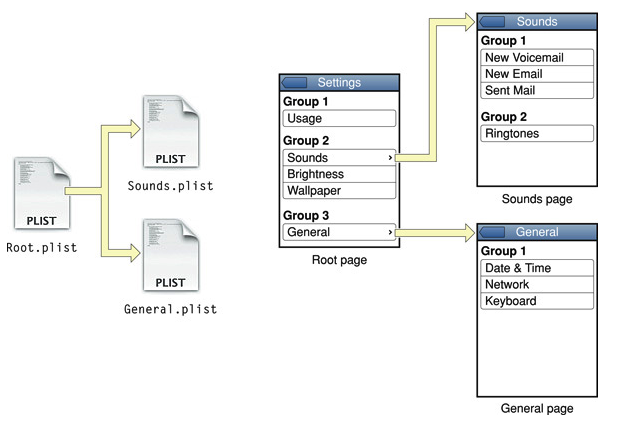
Task: Click the 'Sounds page' caption
Action: coord(537,199)
